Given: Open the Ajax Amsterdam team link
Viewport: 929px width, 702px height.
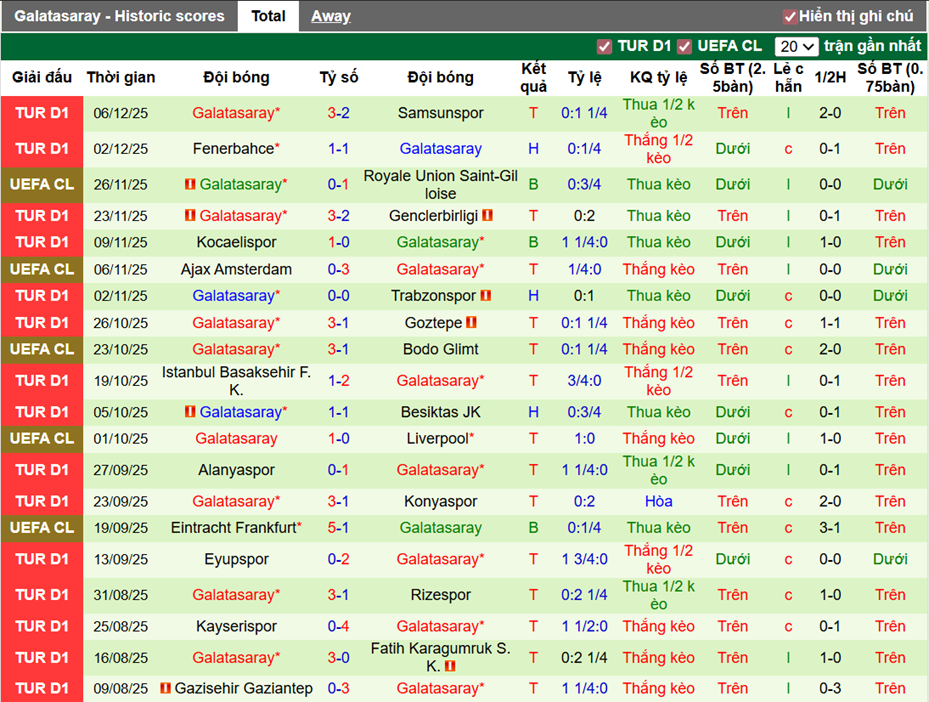Looking at the screenshot, I should click(236, 269).
